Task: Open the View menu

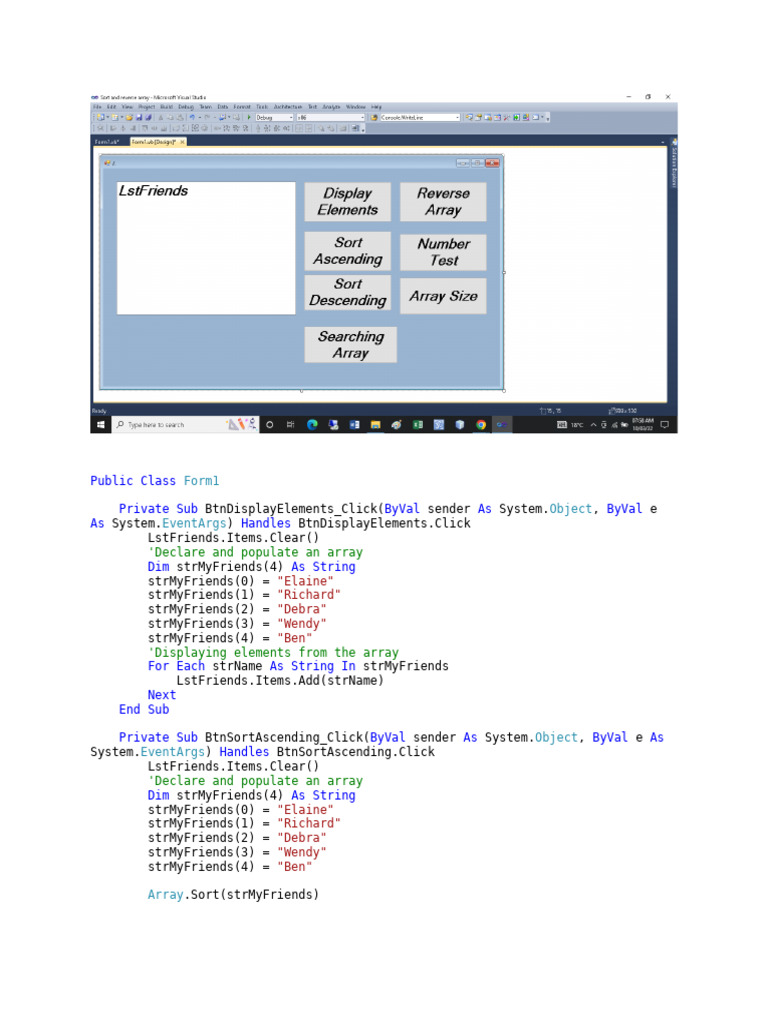Action: [127, 106]
